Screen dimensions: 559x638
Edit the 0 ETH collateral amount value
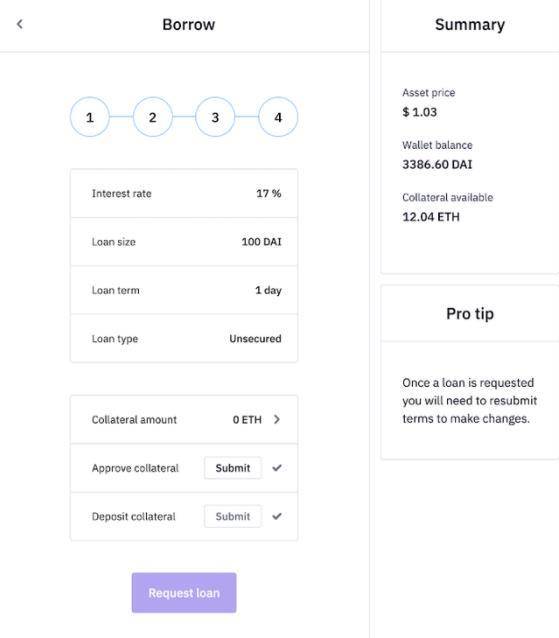tap(247, 420)
